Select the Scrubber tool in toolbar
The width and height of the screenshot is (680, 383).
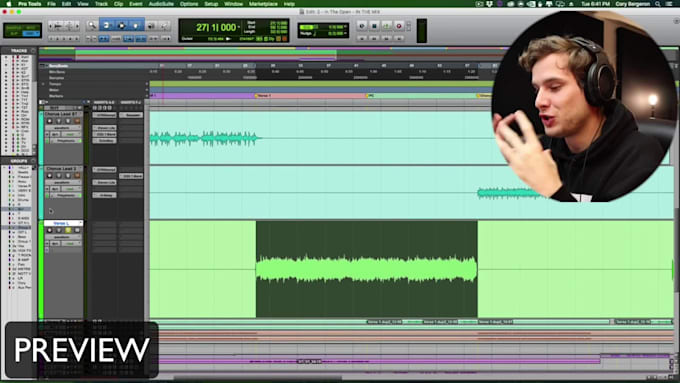coord(151,26)
